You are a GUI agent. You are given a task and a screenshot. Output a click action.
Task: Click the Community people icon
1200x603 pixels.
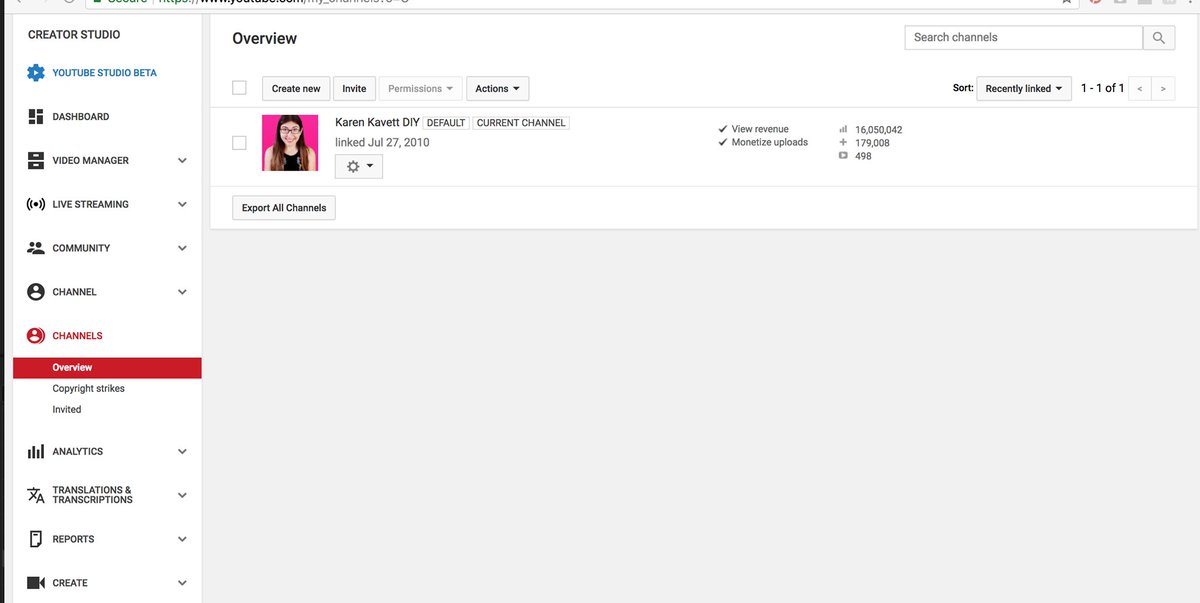click(36, 248)
